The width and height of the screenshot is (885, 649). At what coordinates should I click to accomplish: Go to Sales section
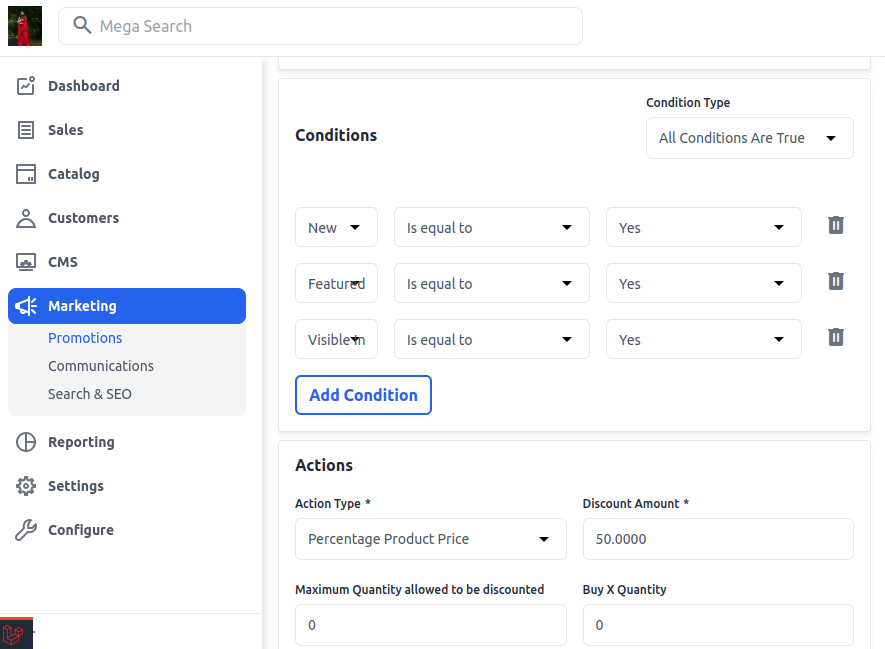click(127, 130)
